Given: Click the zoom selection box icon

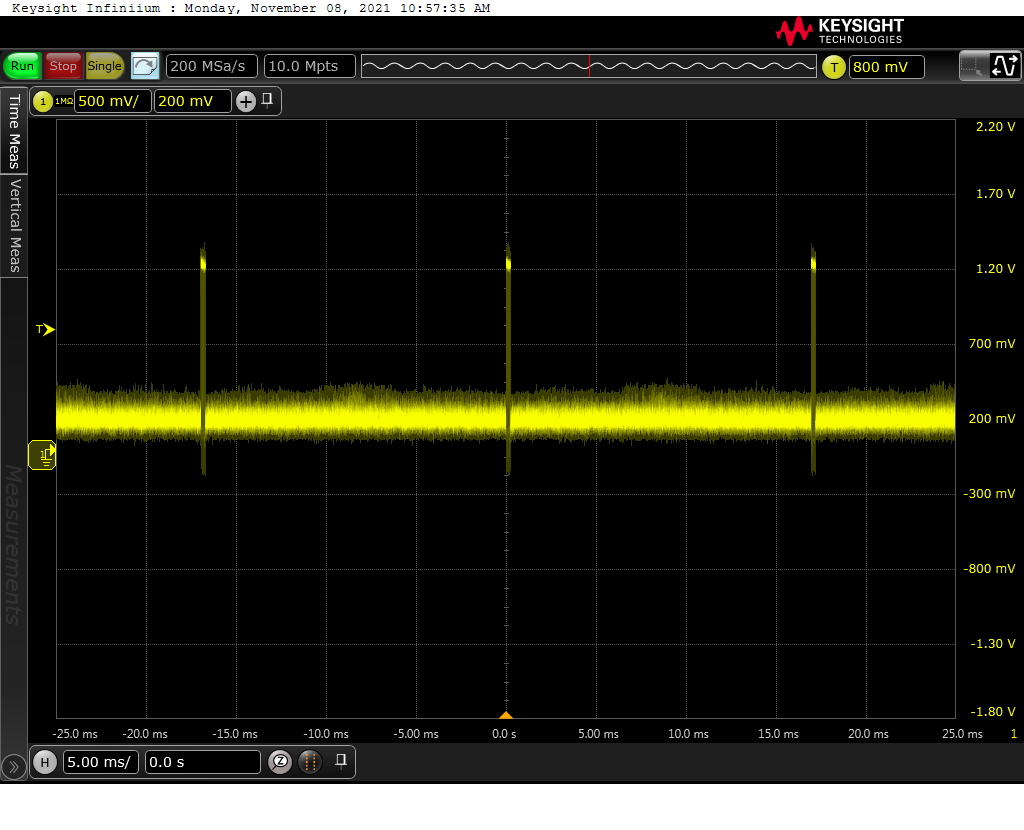Looking at the screenshot, I should [972, 66].
